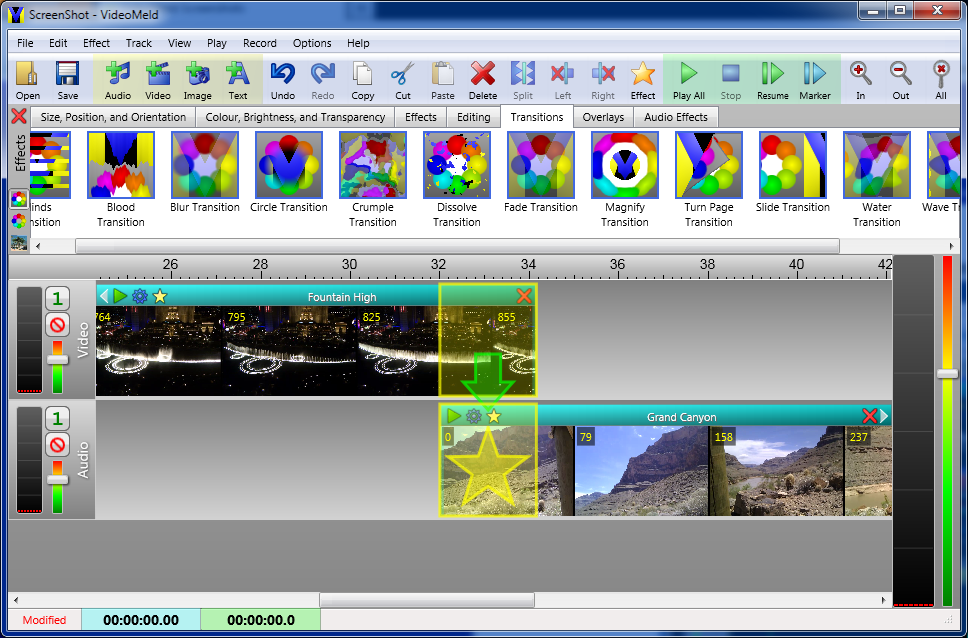Close the Effects panel with red X

click(x=19, y=116)
